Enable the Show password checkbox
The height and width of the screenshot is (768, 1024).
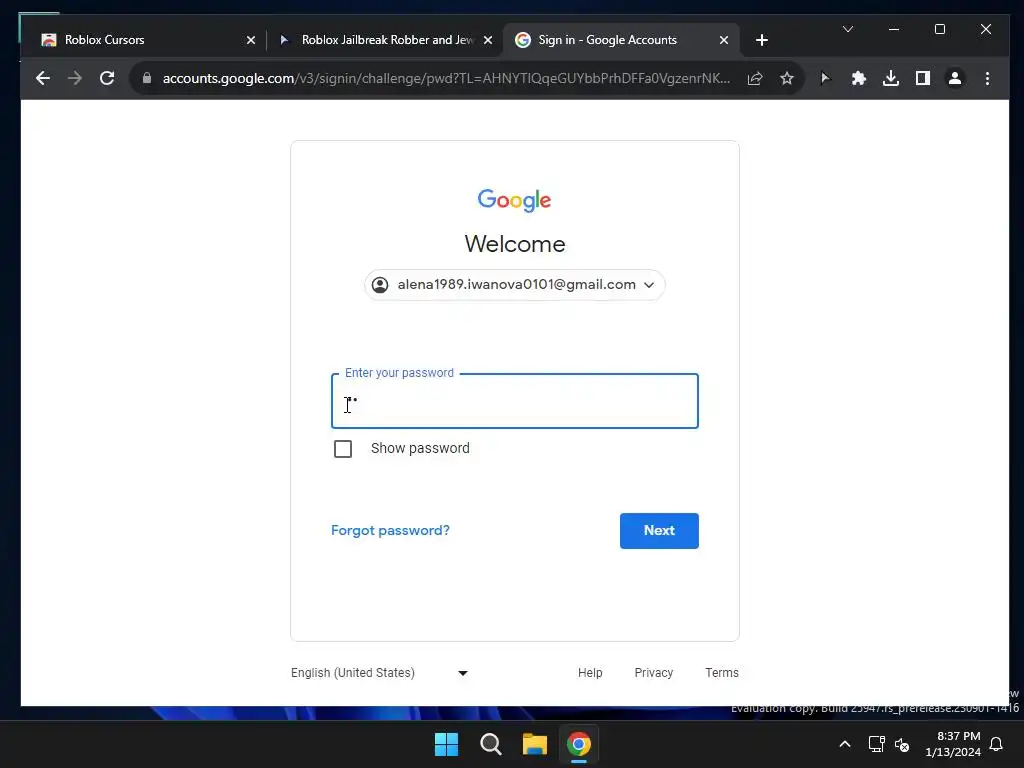343,449
